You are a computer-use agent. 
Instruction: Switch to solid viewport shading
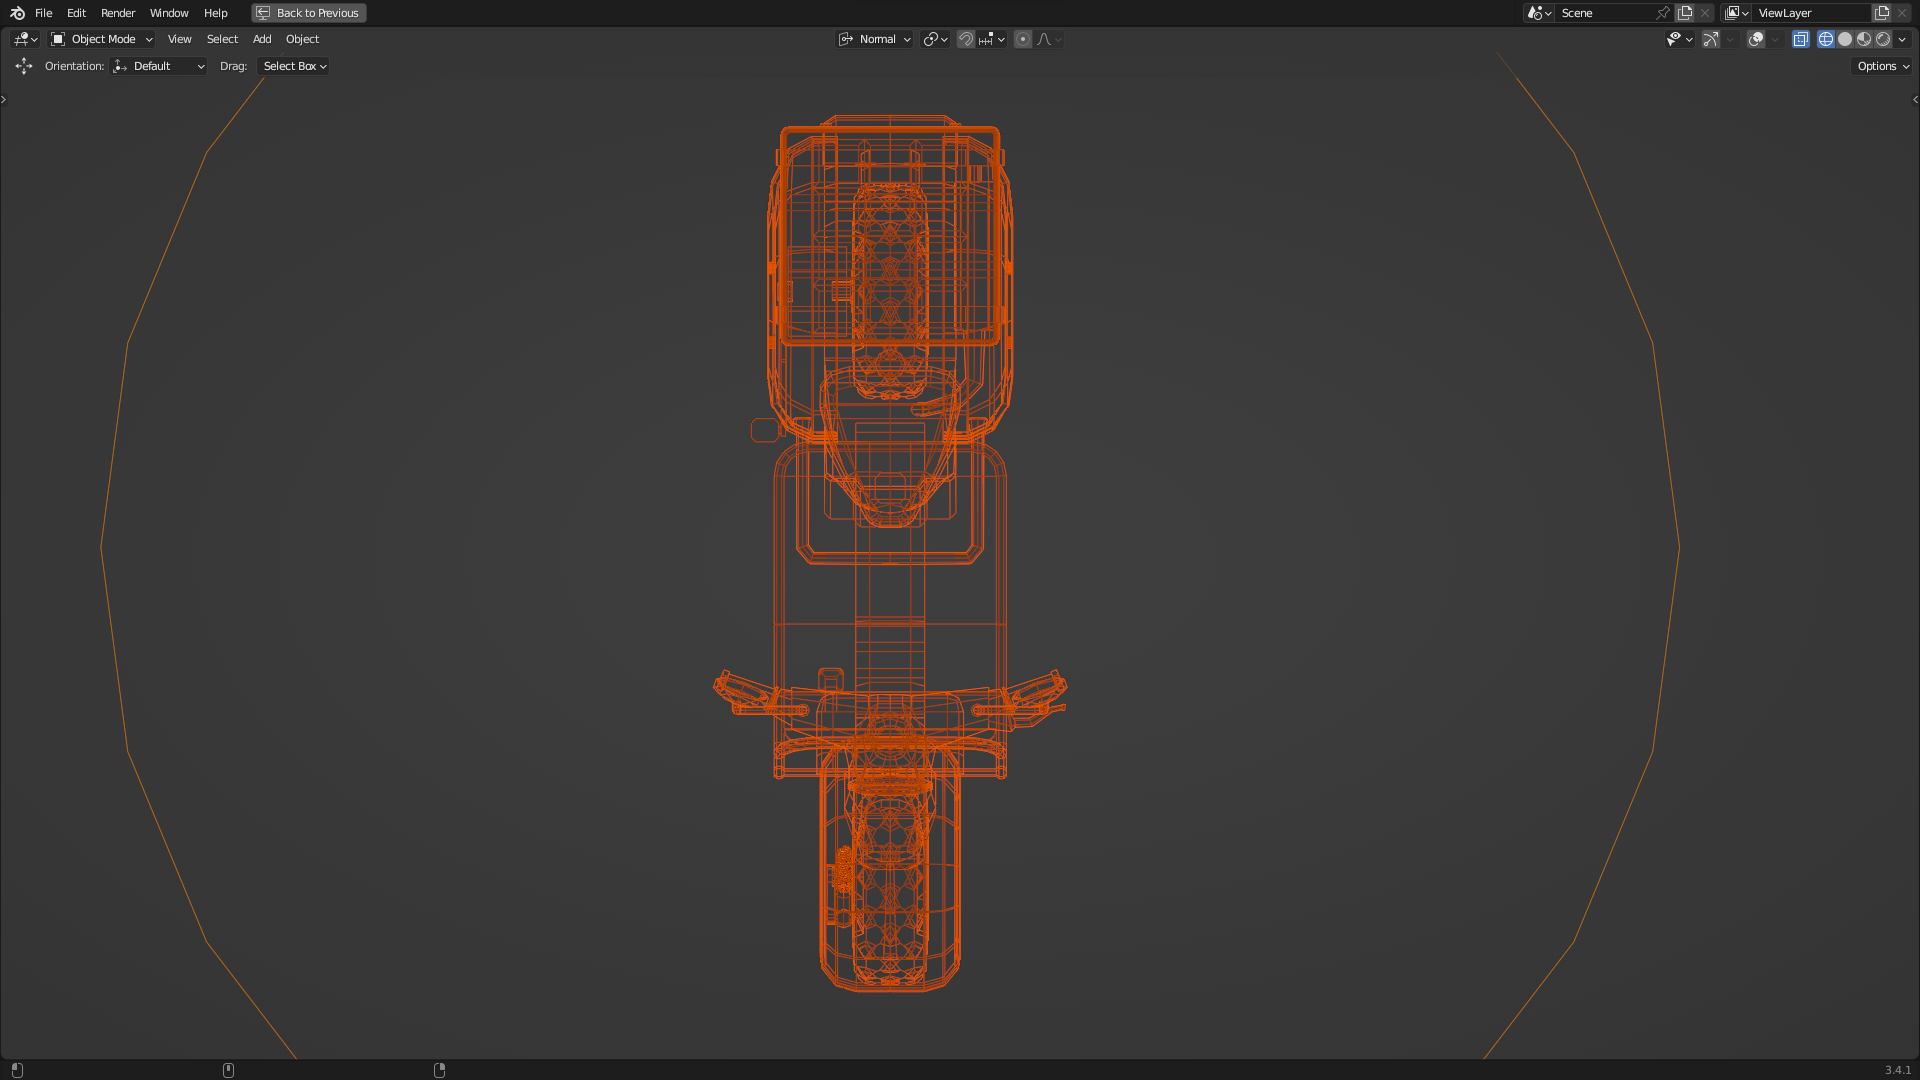coord(1845,39)
